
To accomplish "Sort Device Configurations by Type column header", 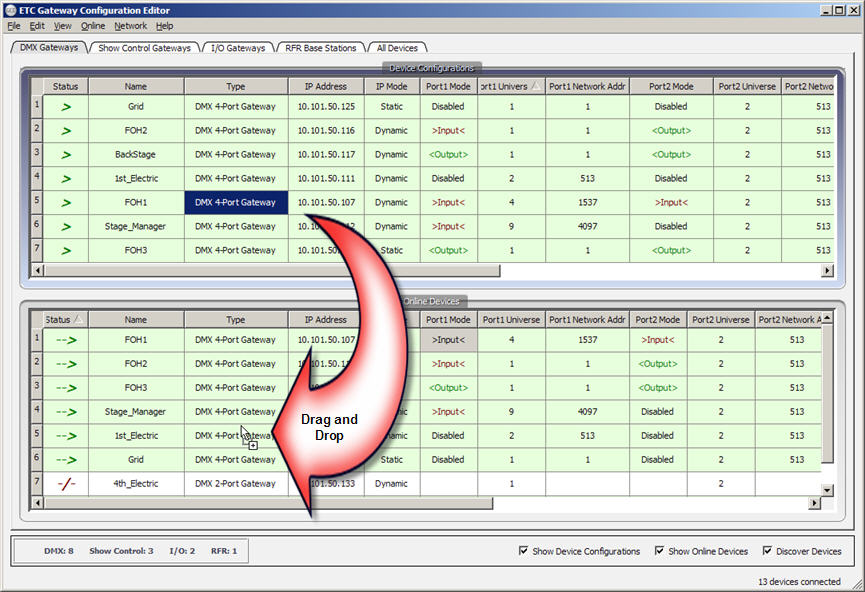I will 236,86.
